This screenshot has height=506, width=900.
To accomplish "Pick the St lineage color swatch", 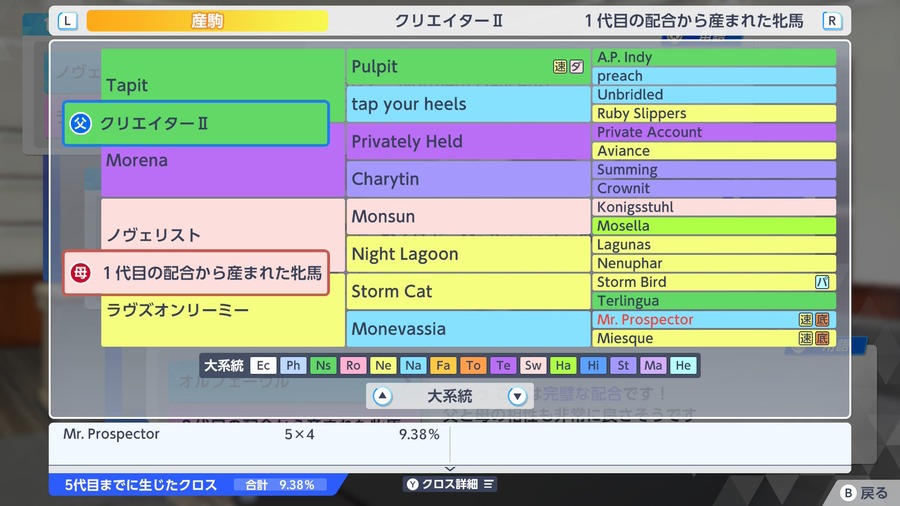I will tap(623, 365).
